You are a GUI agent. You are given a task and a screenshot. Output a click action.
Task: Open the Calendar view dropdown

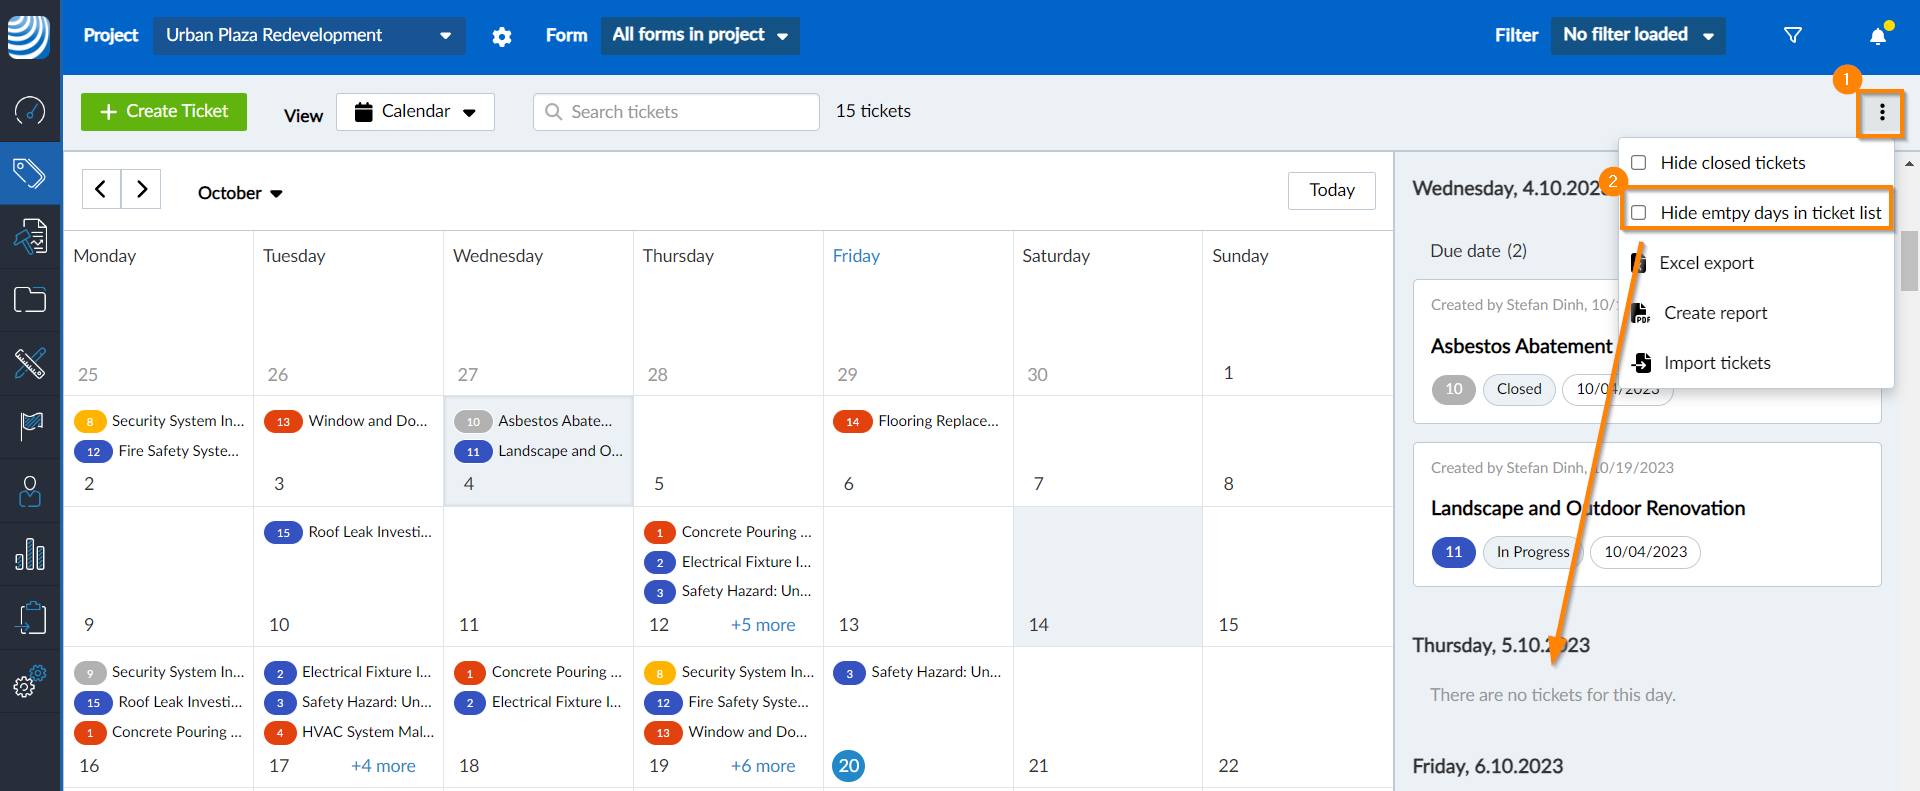tap(415, 112)
